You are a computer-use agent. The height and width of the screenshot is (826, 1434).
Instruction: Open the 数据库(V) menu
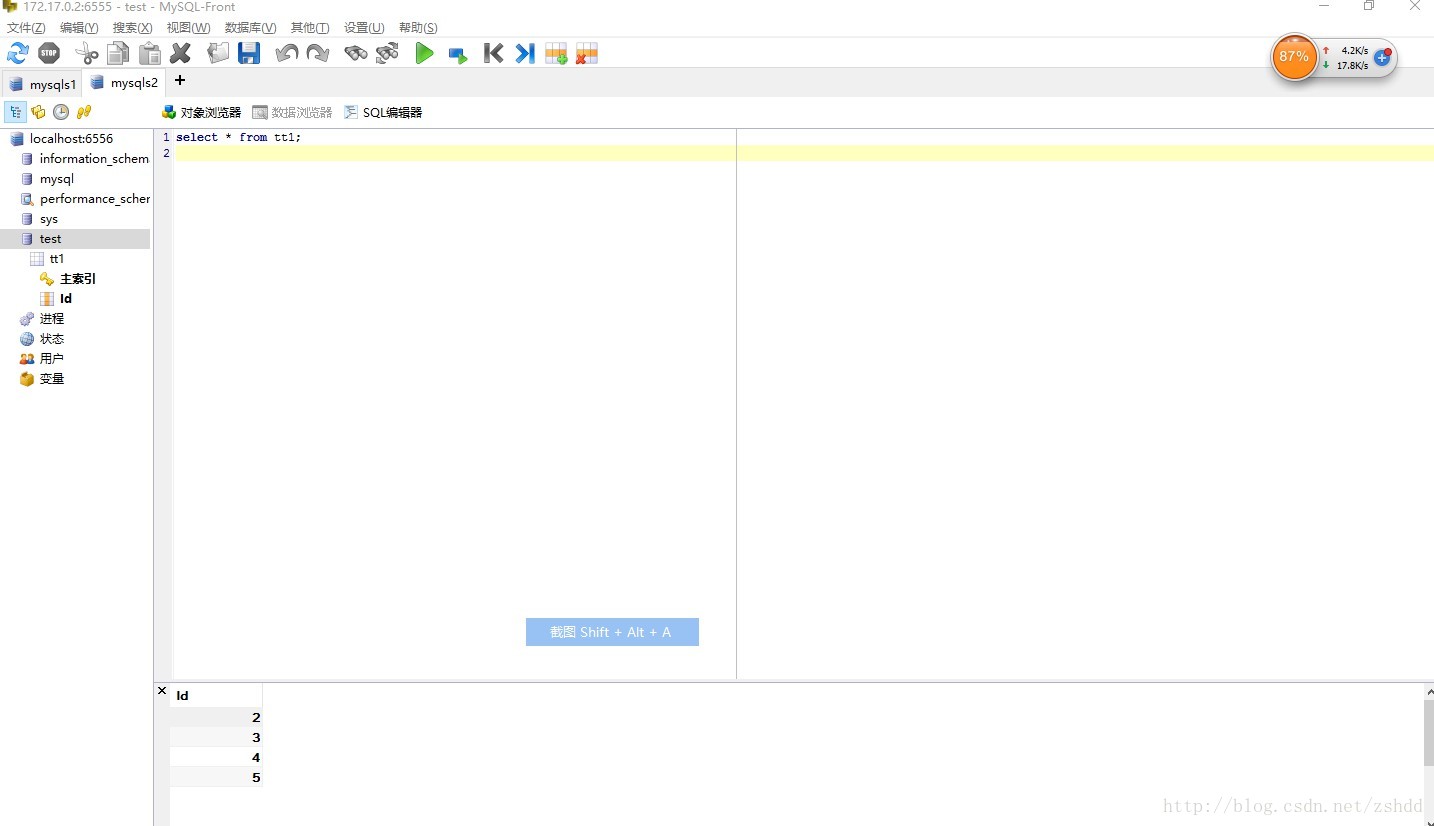point(250,27)
